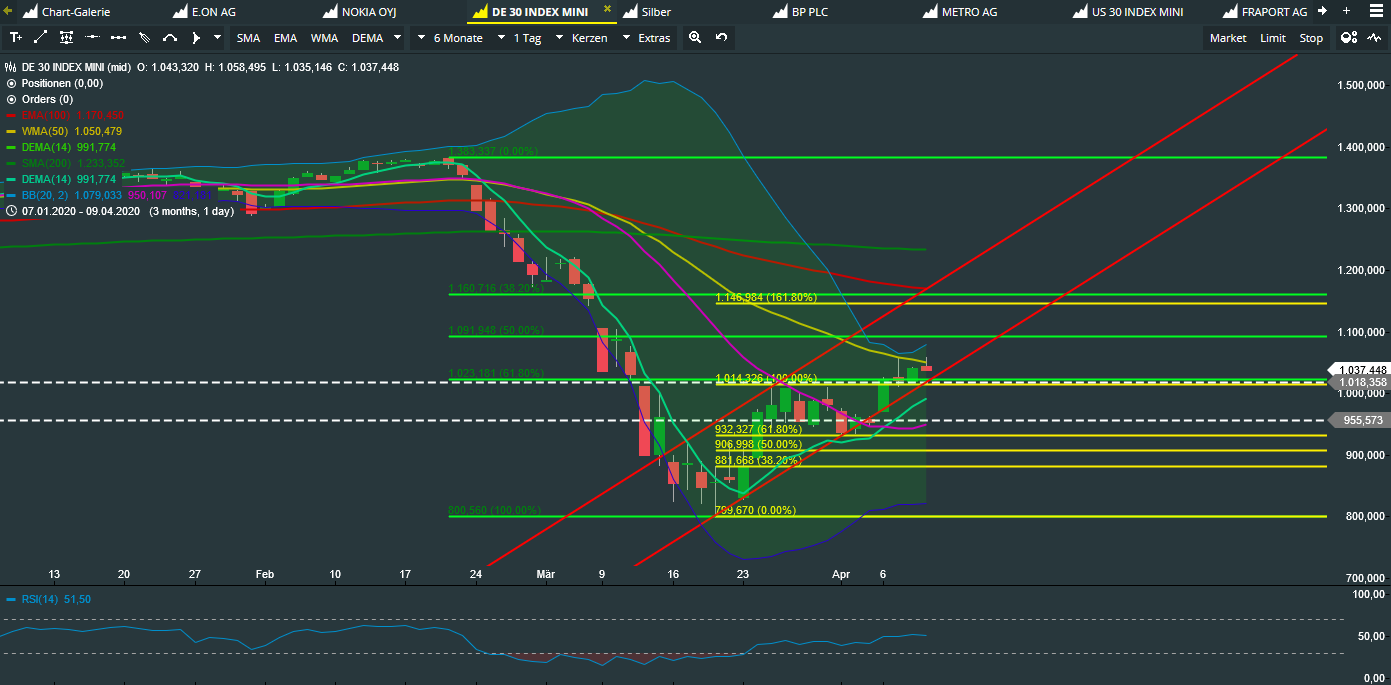The image size is (1391, 685).
Task: Select the SMA(200) legend entry
Action: click(73, 164)
